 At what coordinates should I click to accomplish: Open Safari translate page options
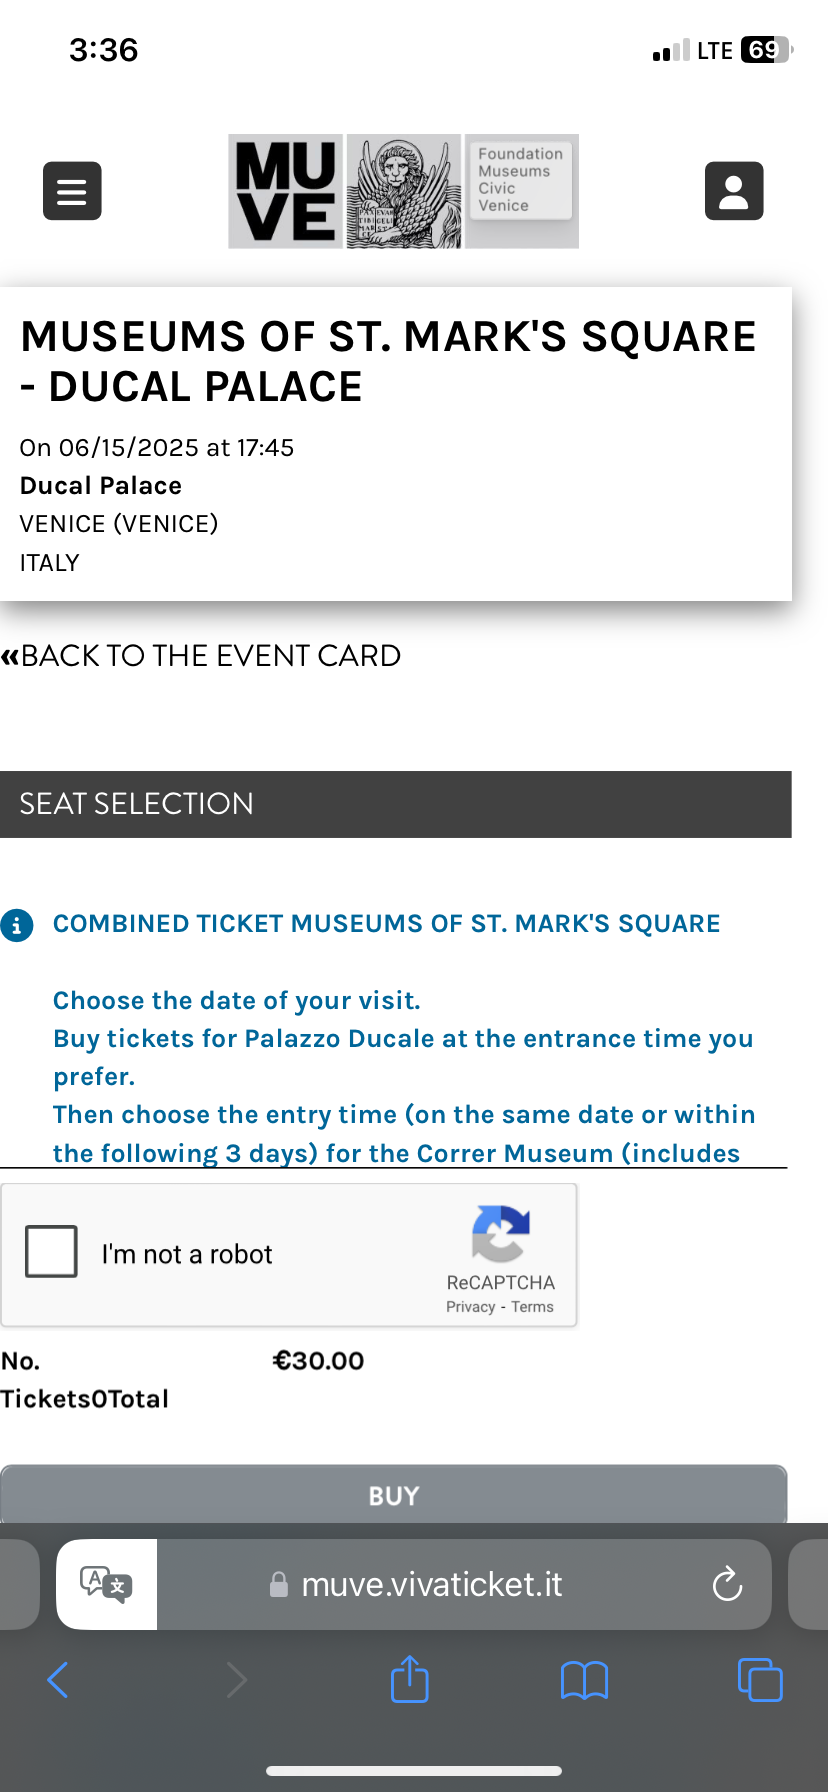pyautogui.click(x=106, y=1584)
